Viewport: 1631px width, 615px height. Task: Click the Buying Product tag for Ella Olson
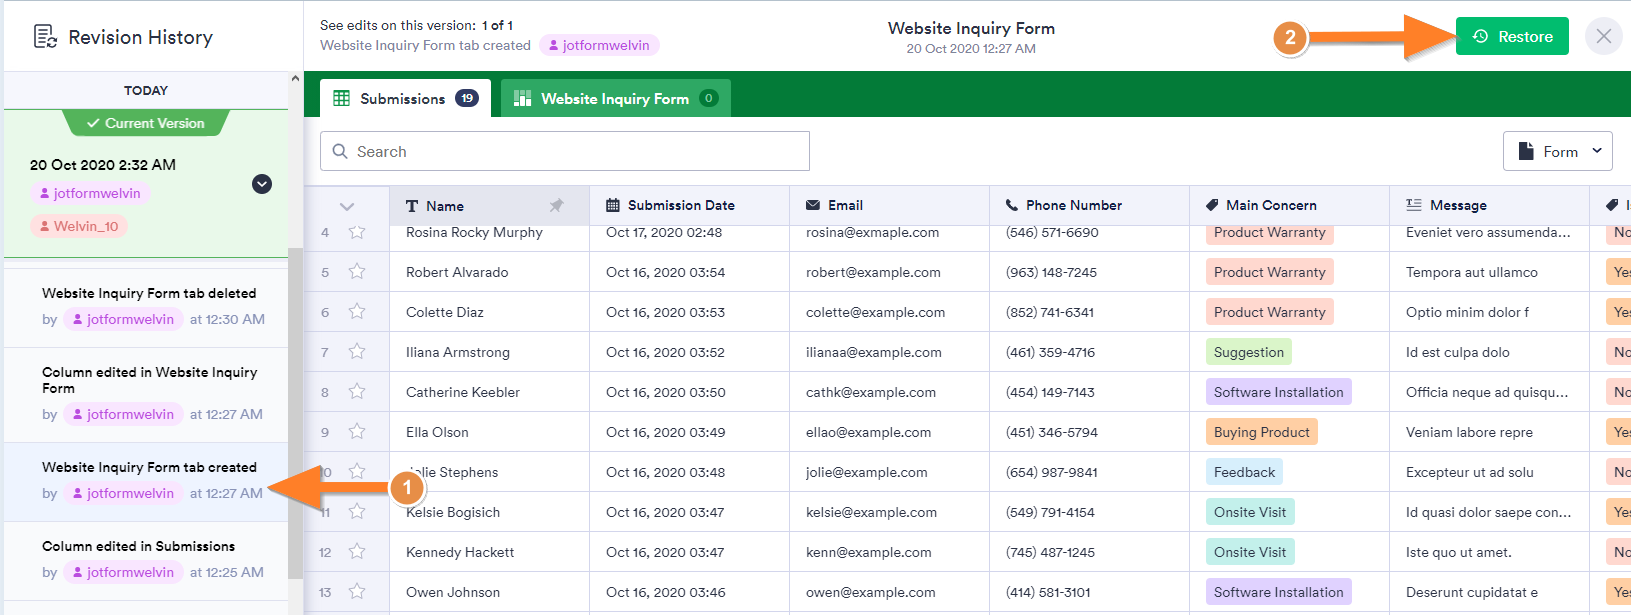(x=1261, y=432)
